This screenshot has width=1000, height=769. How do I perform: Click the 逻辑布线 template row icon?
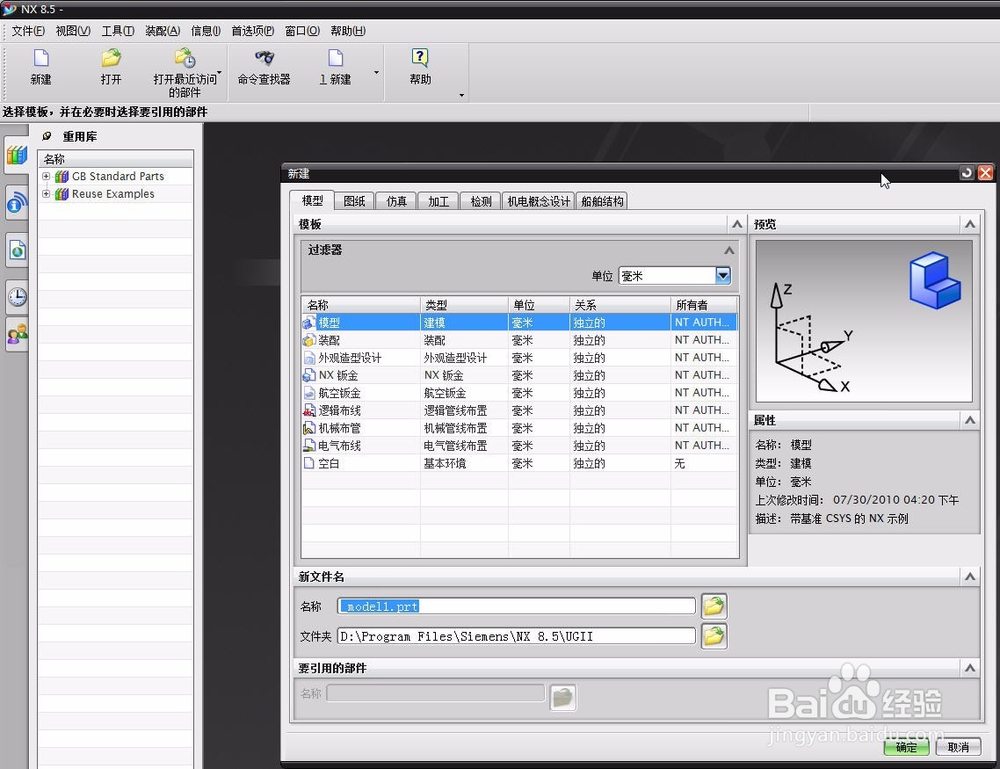pos(309,411)
